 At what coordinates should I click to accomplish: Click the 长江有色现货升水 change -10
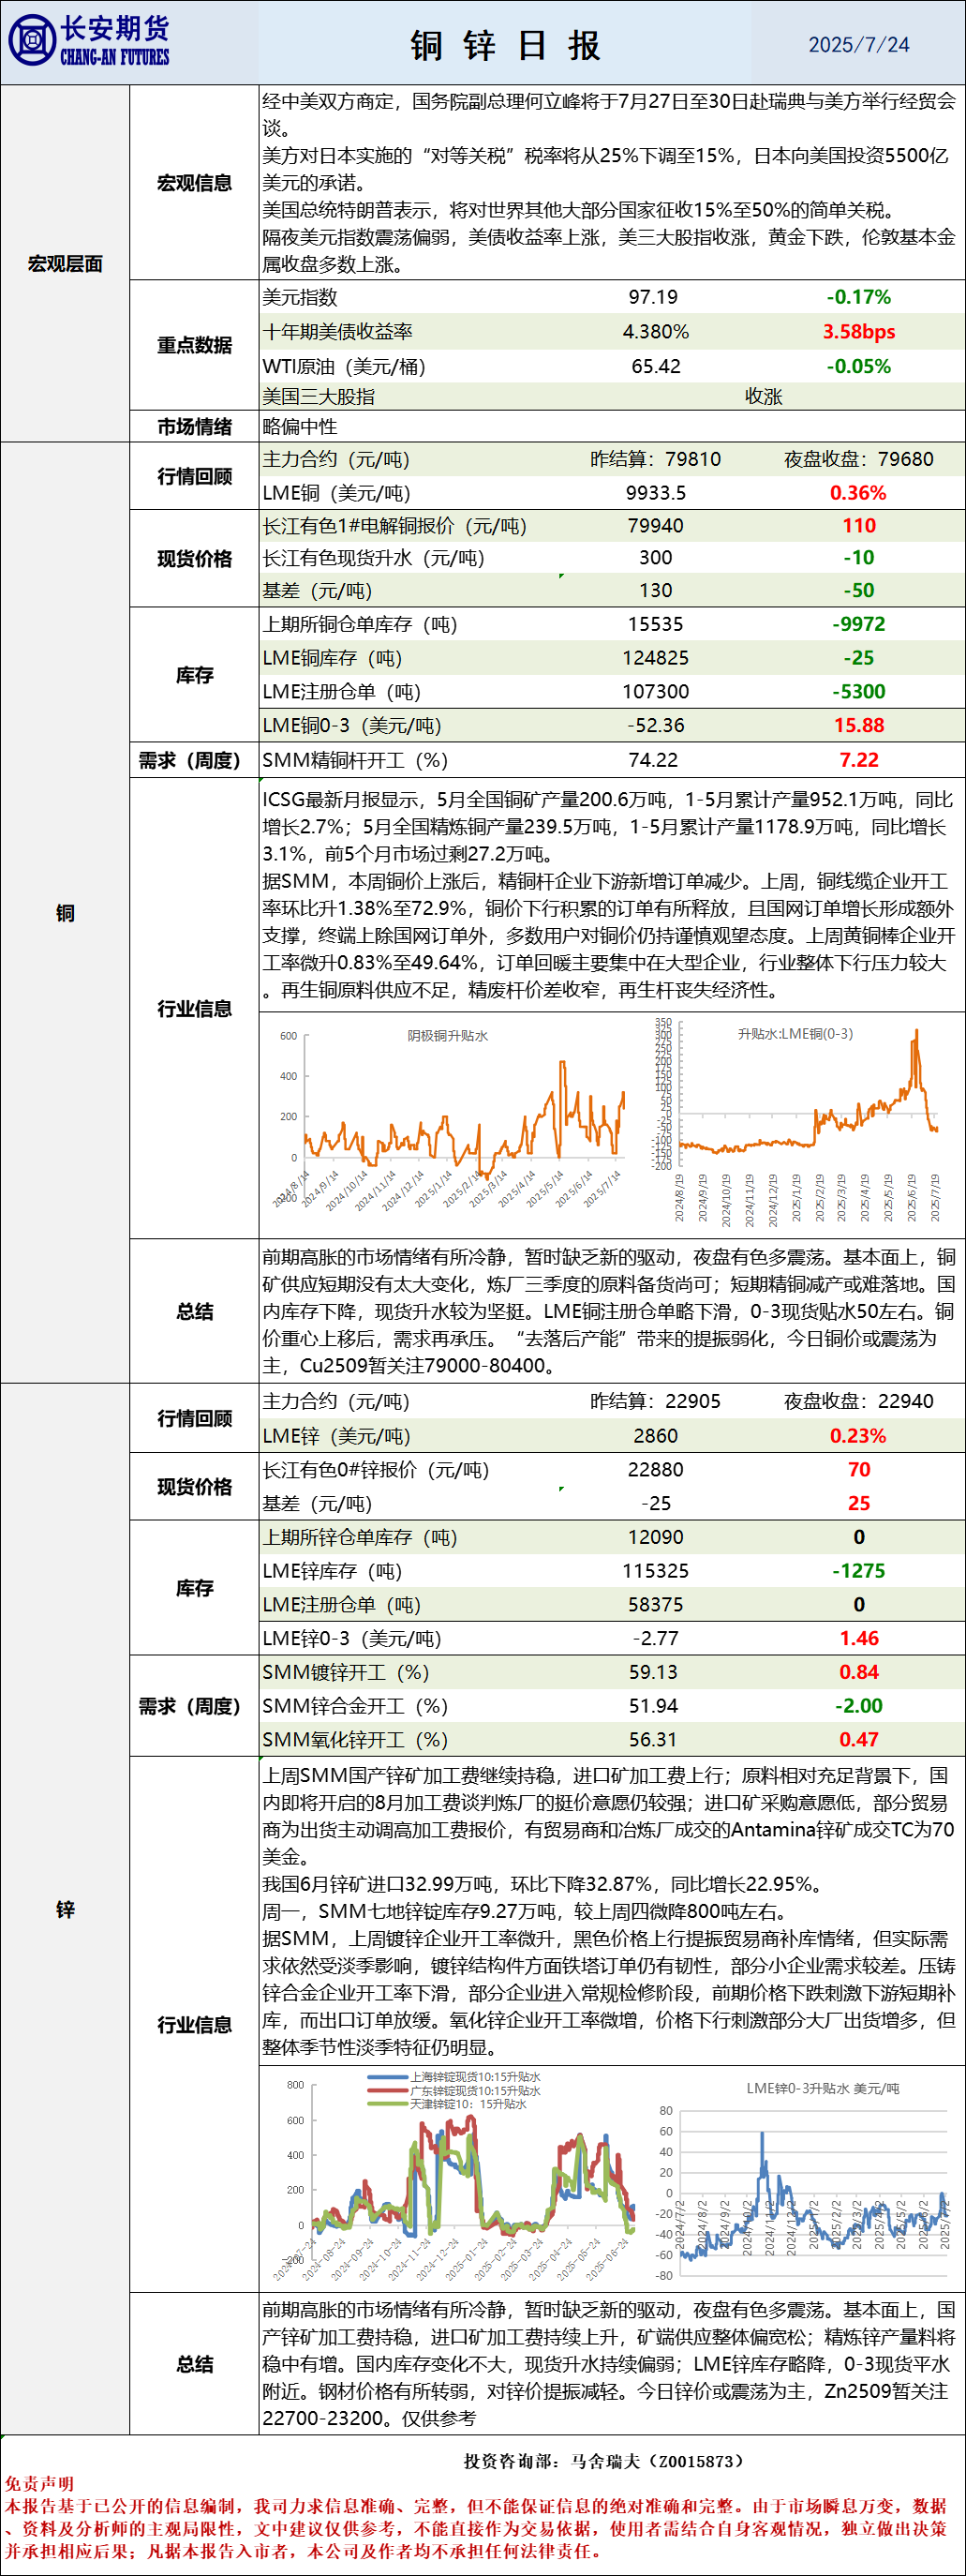(858, 558)
